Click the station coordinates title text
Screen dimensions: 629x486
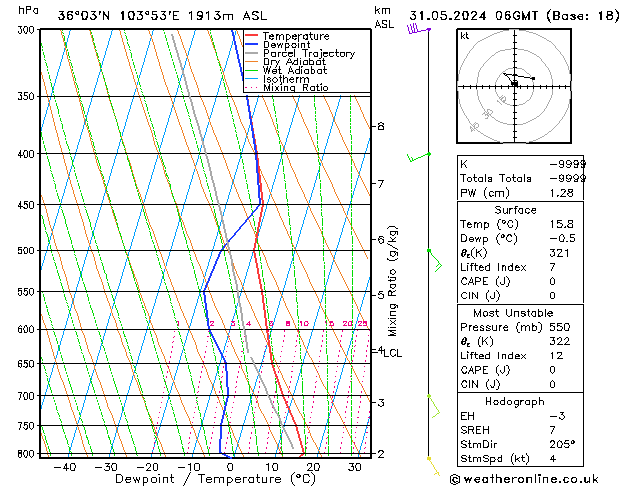(x=162, y=16)
